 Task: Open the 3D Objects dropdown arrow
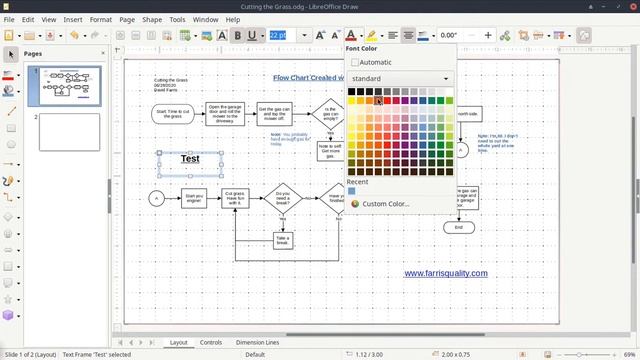coord(18,316)
